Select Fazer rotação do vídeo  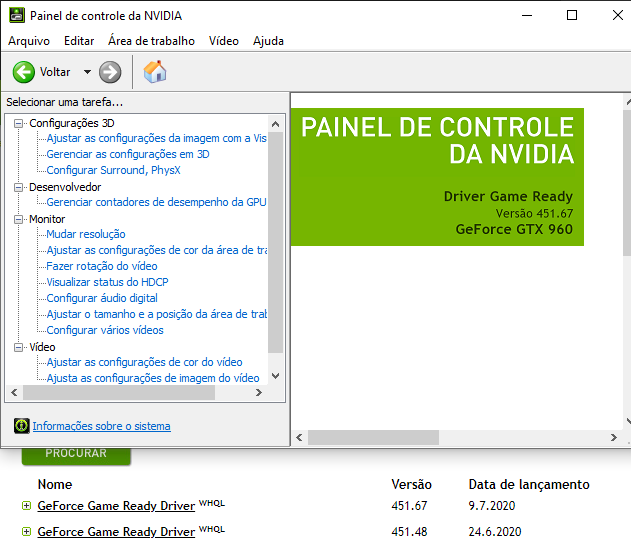pos(102,266)
